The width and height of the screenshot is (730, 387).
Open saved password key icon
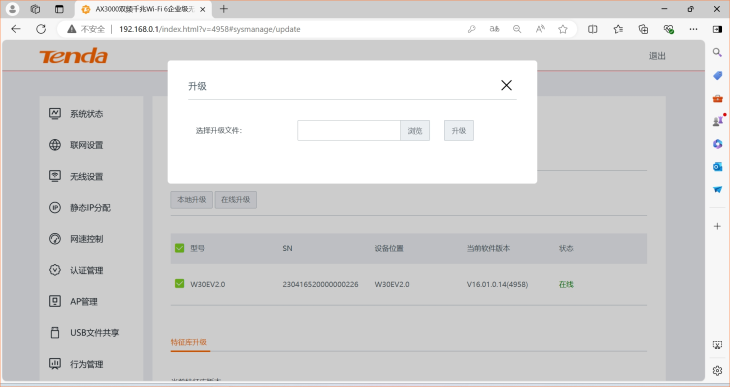(x=472, y=29)
